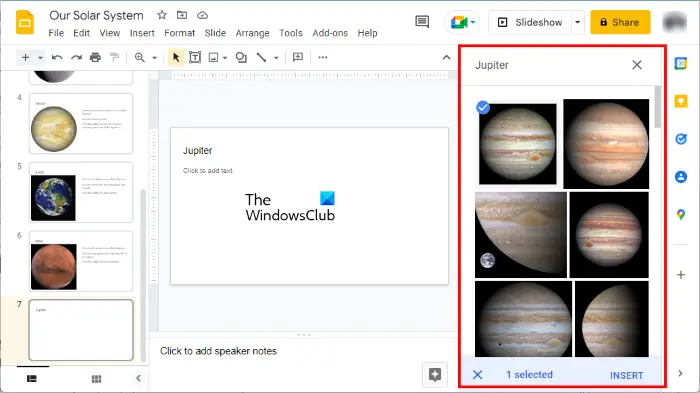Uncheck the selected first Jupiter image
The width and height of the screenshot is (700, 393).
517,144
